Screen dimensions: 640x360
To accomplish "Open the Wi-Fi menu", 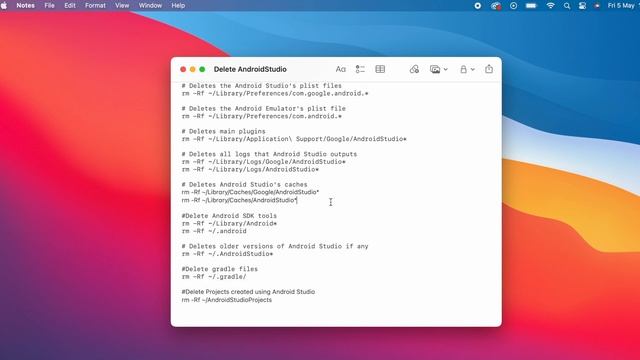I will coord(551,6).
